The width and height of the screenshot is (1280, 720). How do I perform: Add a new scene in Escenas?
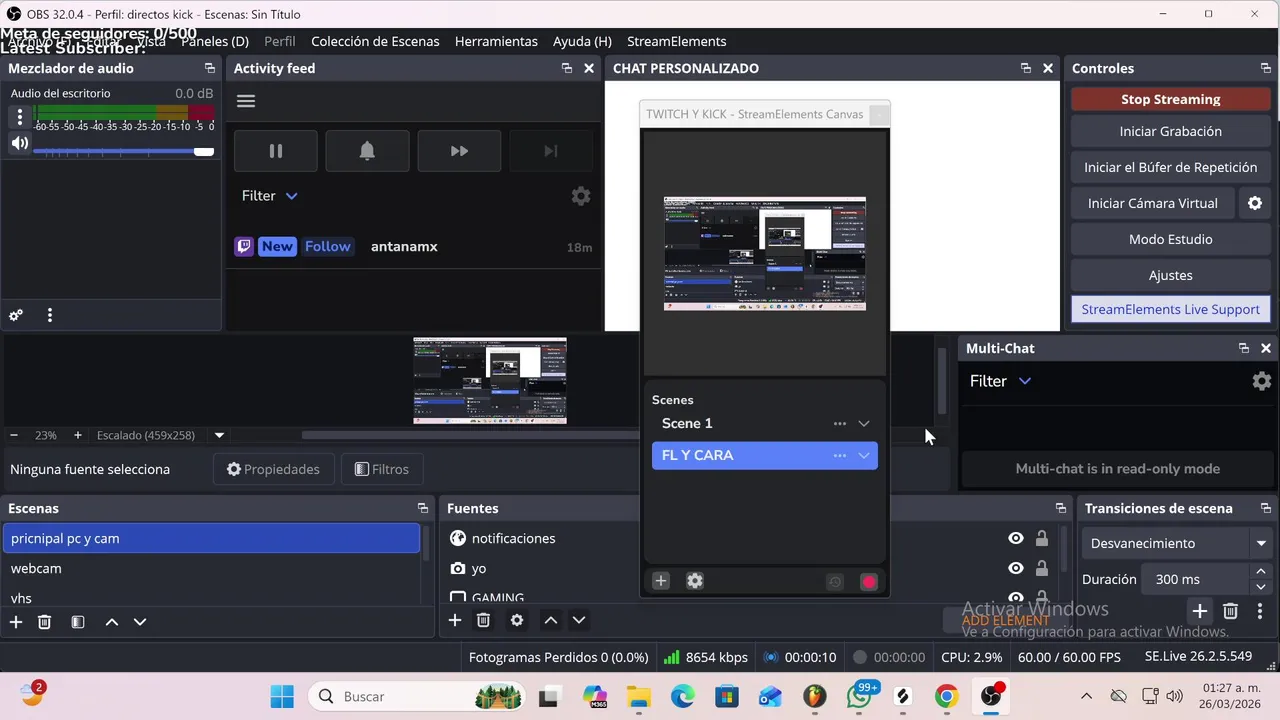click(16, 622)
